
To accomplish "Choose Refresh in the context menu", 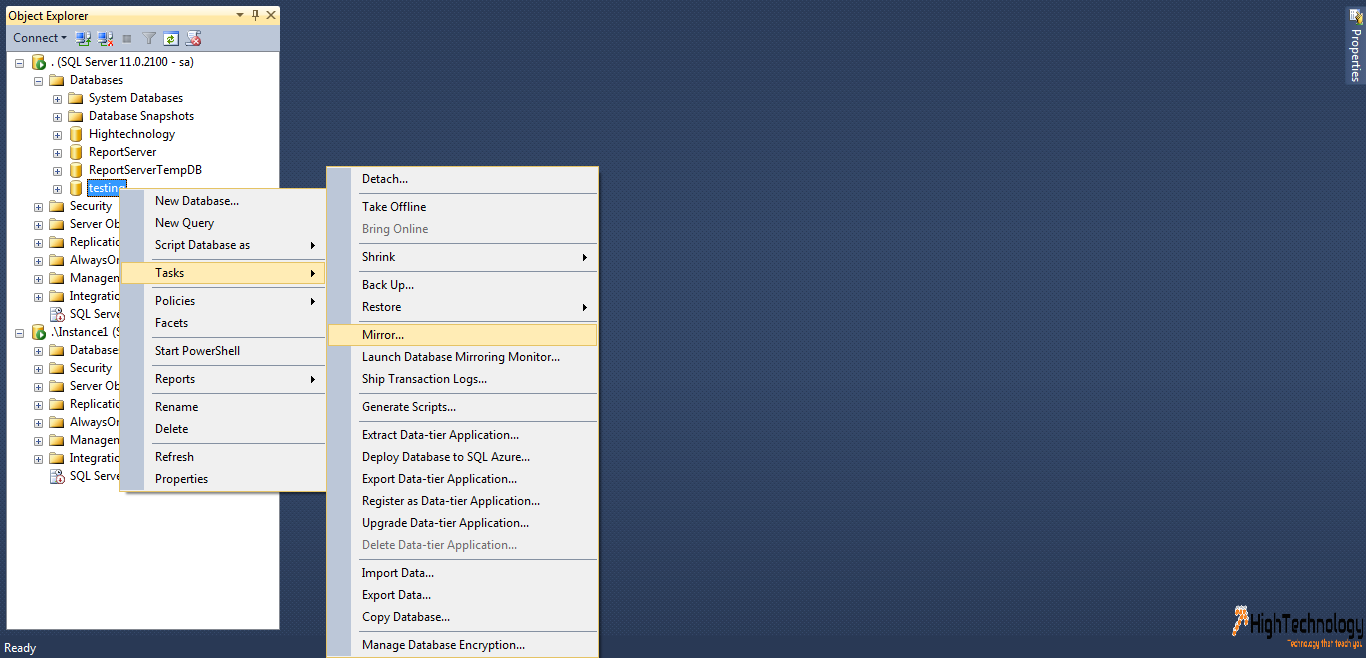I will click(223, 457).
